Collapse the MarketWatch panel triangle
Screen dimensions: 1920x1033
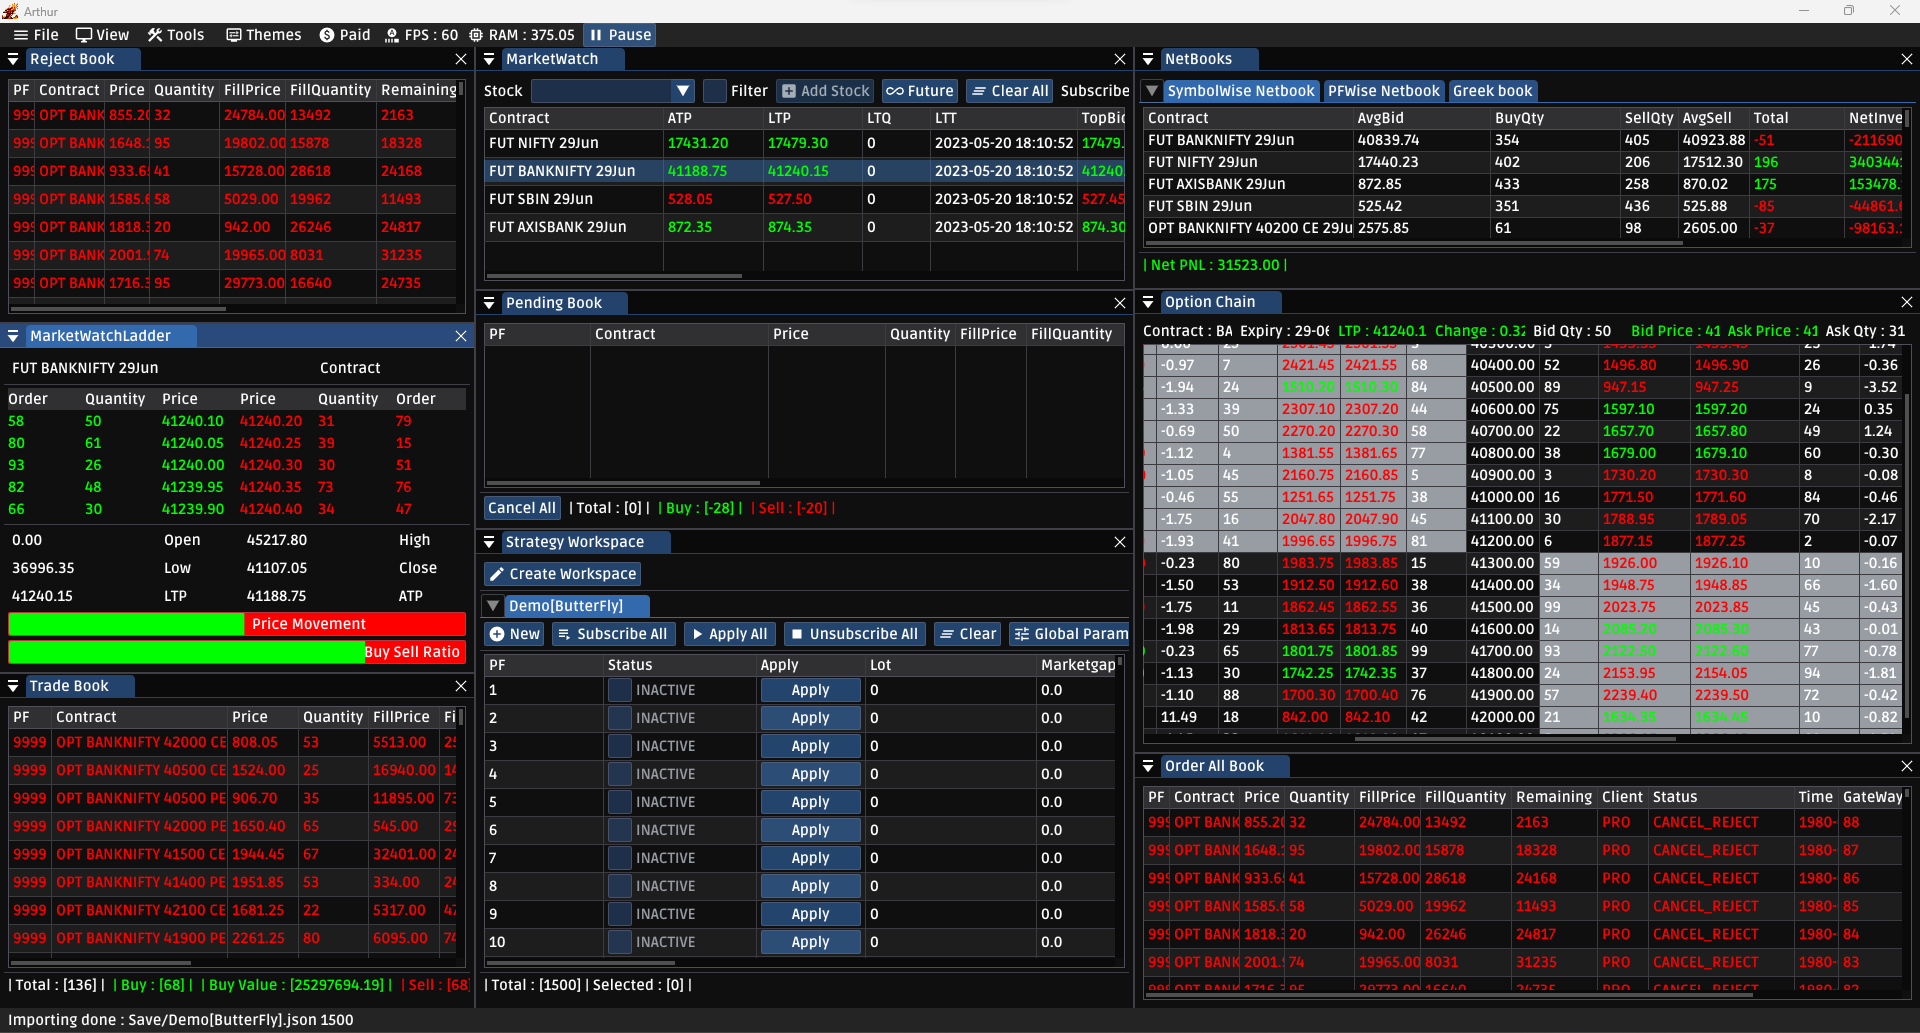click(489, 60)
